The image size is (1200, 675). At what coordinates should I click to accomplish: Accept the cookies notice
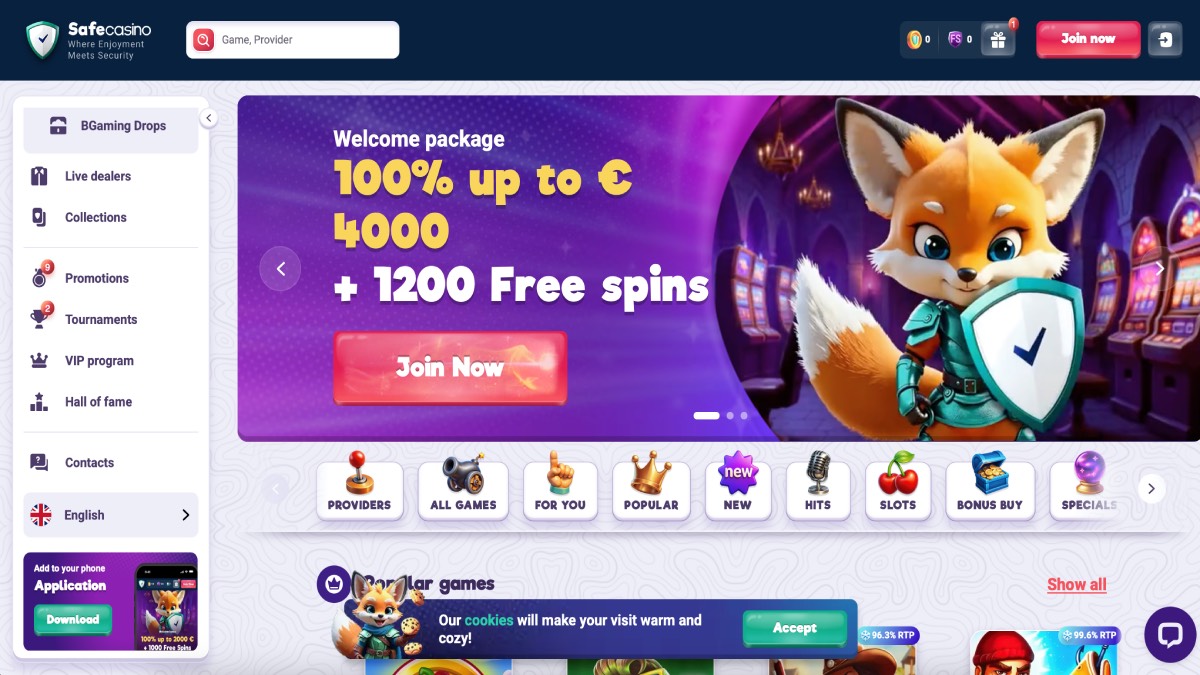click(794, 628)
